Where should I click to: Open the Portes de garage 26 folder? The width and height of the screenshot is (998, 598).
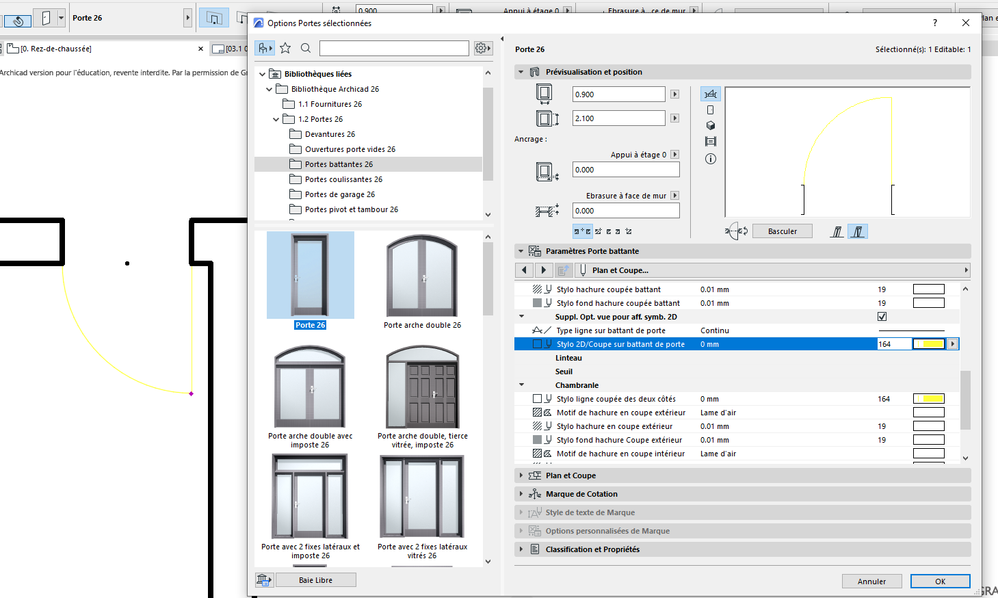point(339,194)
